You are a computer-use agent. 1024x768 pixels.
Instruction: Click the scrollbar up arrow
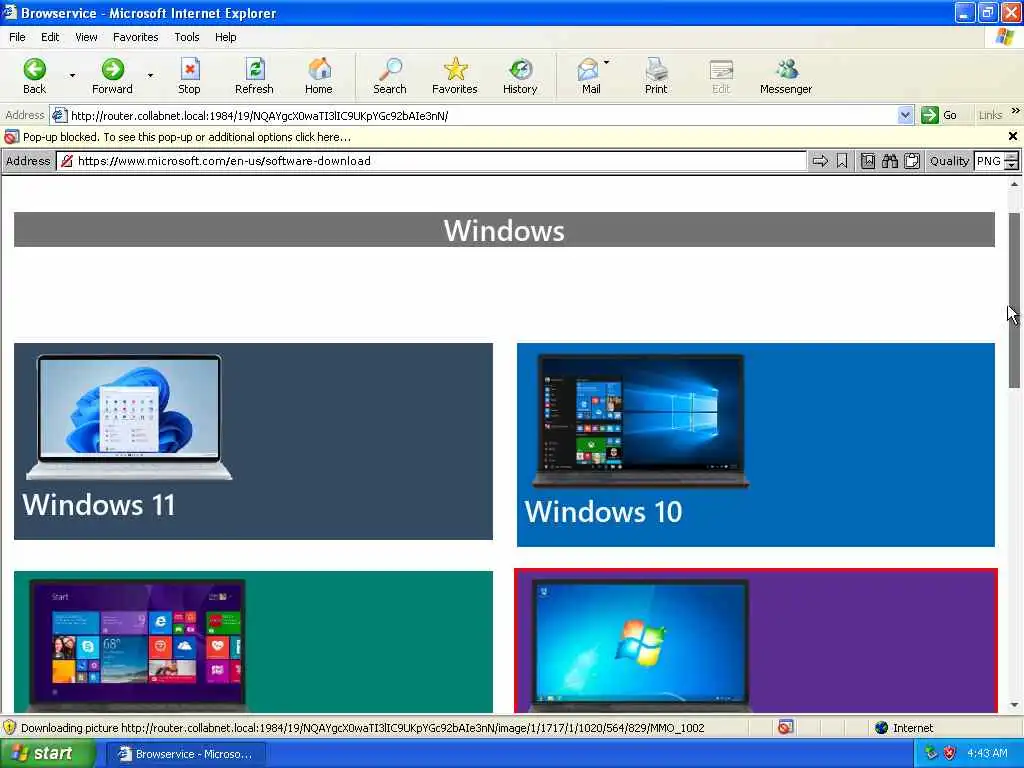tap(1014, 185)
